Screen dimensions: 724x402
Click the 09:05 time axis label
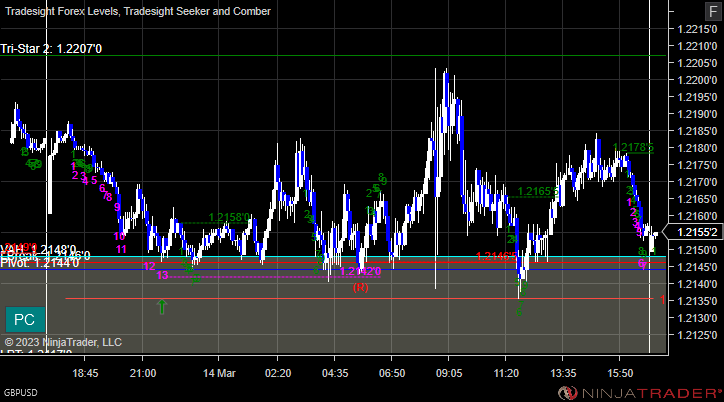click(449, 373)
